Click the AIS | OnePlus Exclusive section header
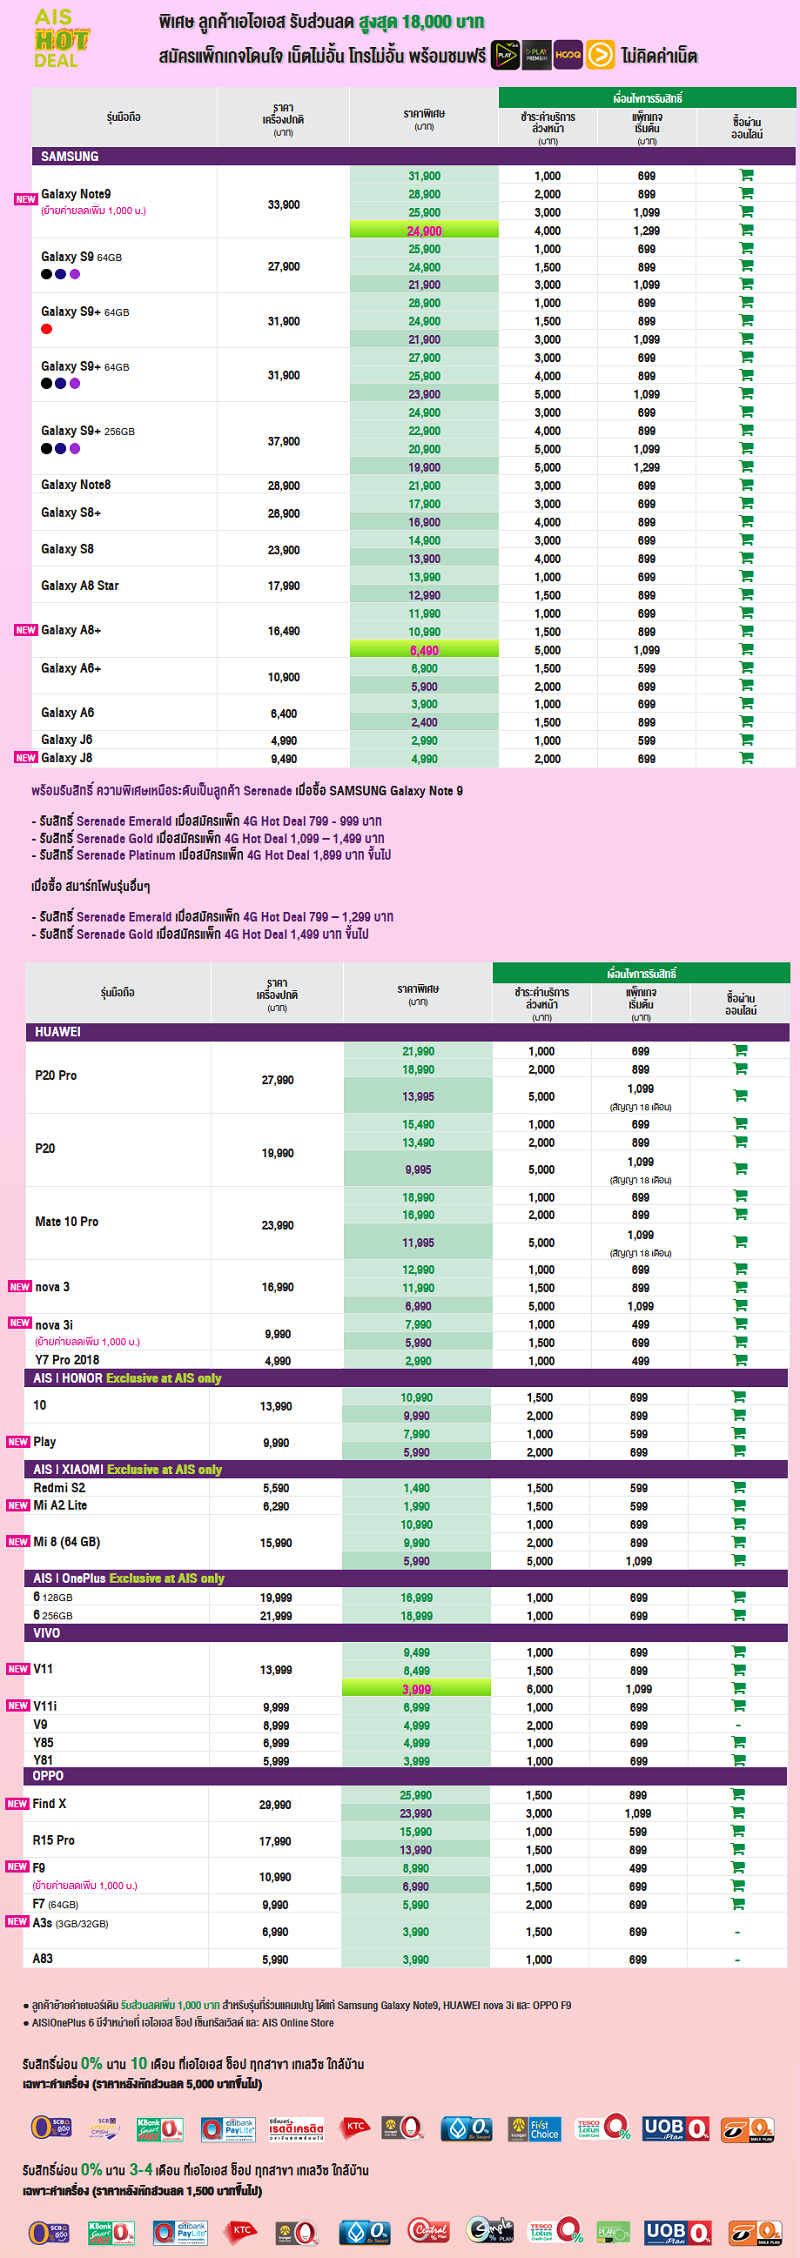The image size is (800, 2258). click(x=406, y=1578)
